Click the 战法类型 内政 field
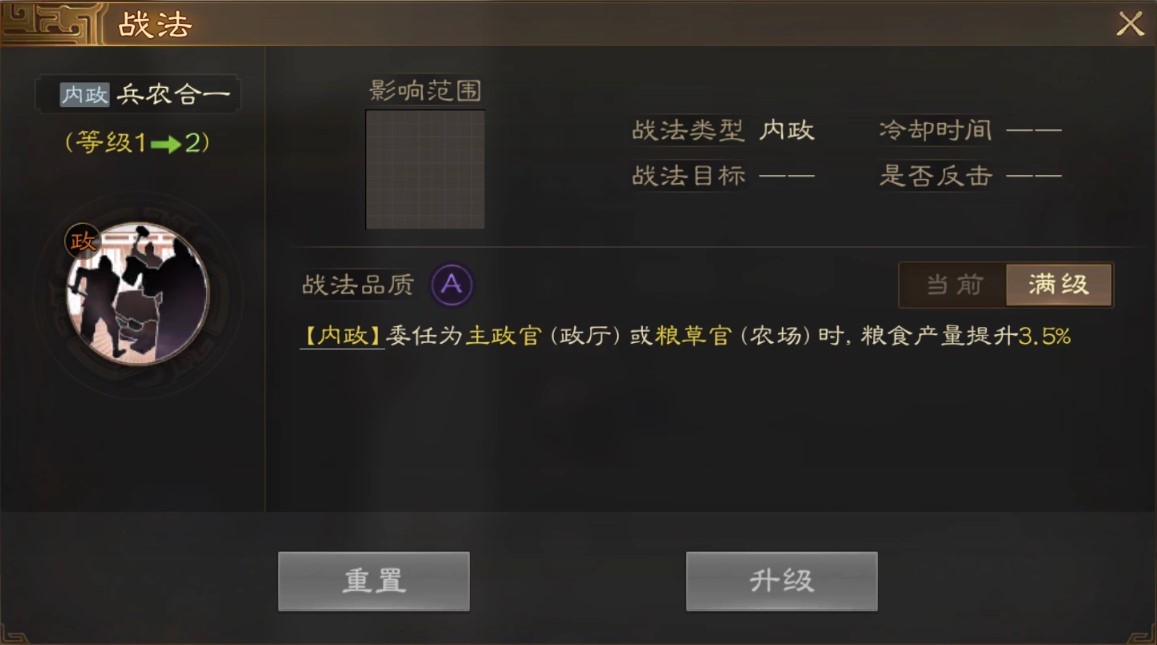Viewport: 1157px width, 645px height. 723,131
